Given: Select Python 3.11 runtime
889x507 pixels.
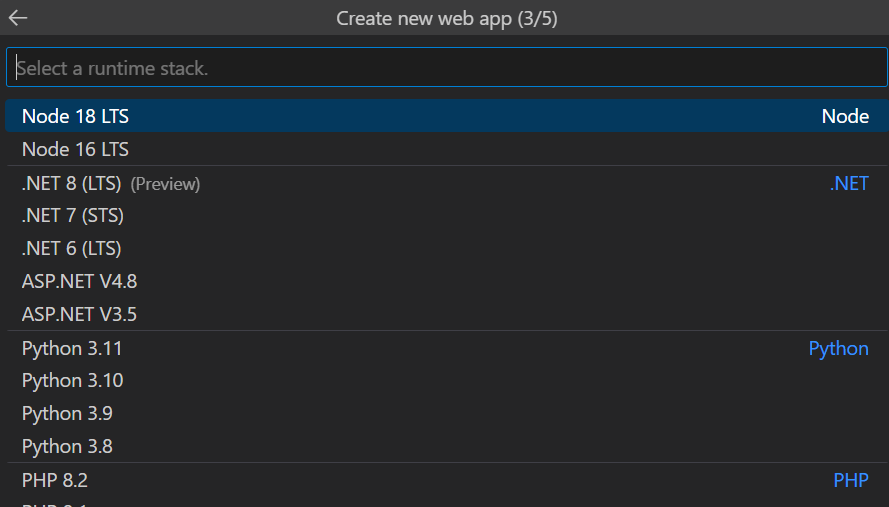Looking at the screenshot, I should tap(72, 348).
